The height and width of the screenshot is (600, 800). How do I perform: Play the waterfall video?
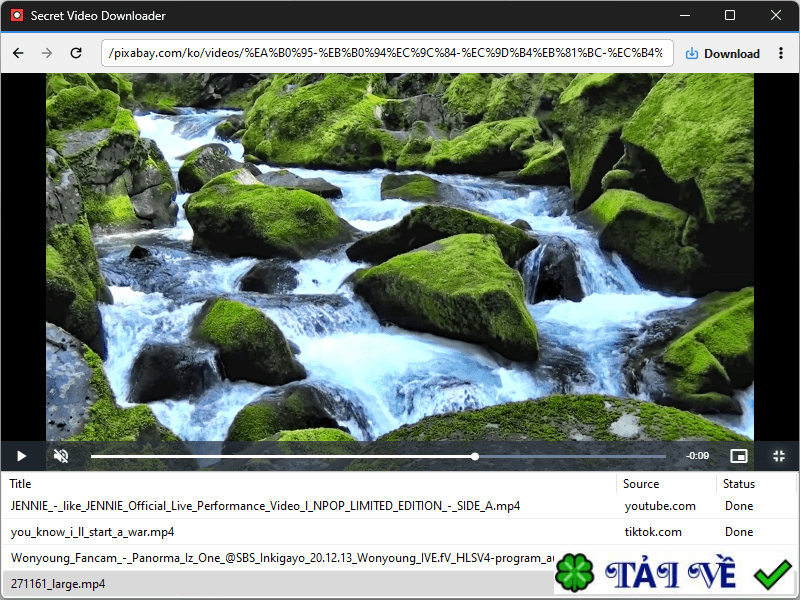(21, 456)
